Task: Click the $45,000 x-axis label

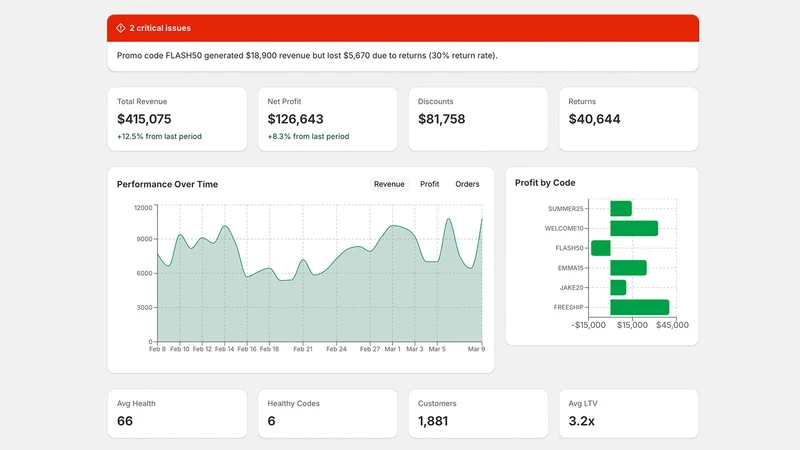Action: (x=672, y=325)
